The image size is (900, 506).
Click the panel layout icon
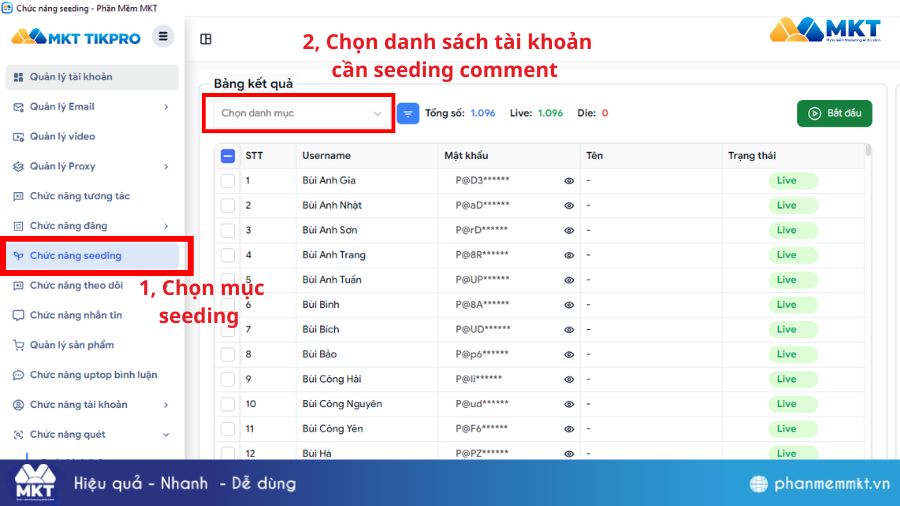click(x=206, y=39)
